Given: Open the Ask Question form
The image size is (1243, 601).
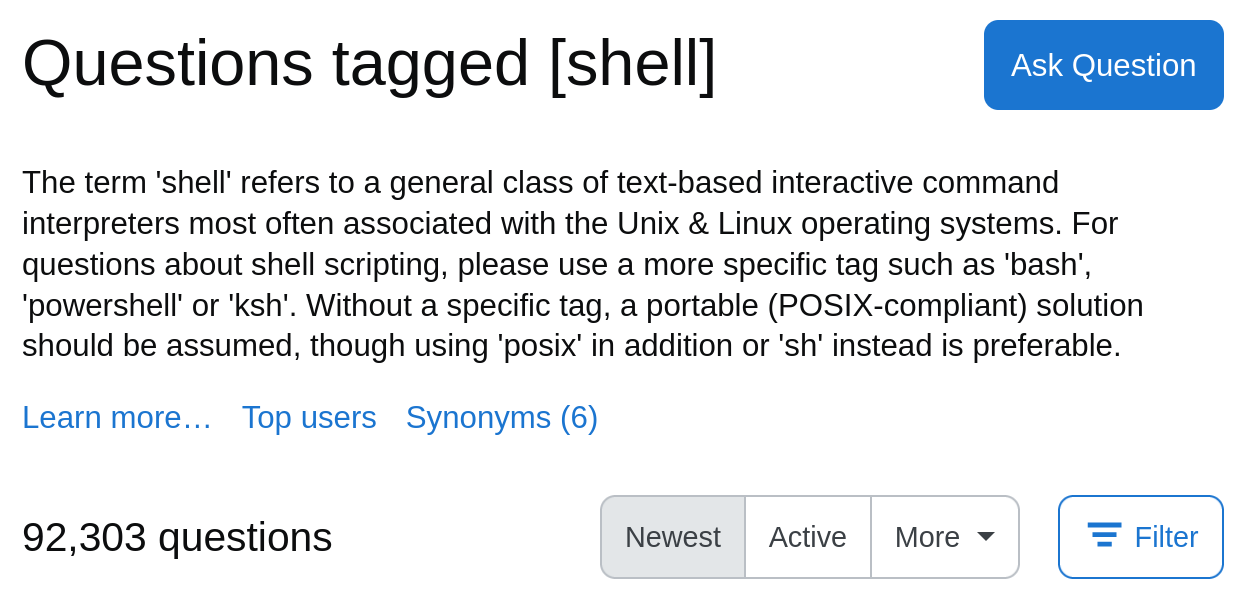Looking at the screenshot, I should (1104, 65).
